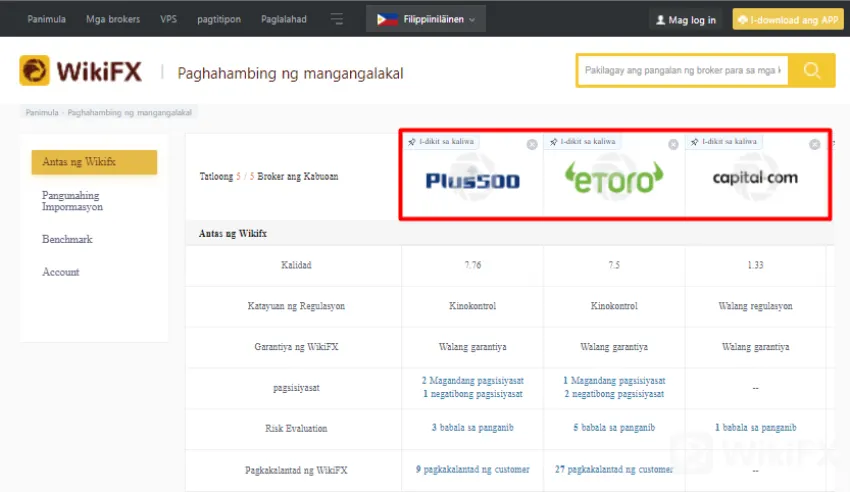Pin Plus500 column to the left
Screen dimensions: 850x492
click(x=441, y=141)
